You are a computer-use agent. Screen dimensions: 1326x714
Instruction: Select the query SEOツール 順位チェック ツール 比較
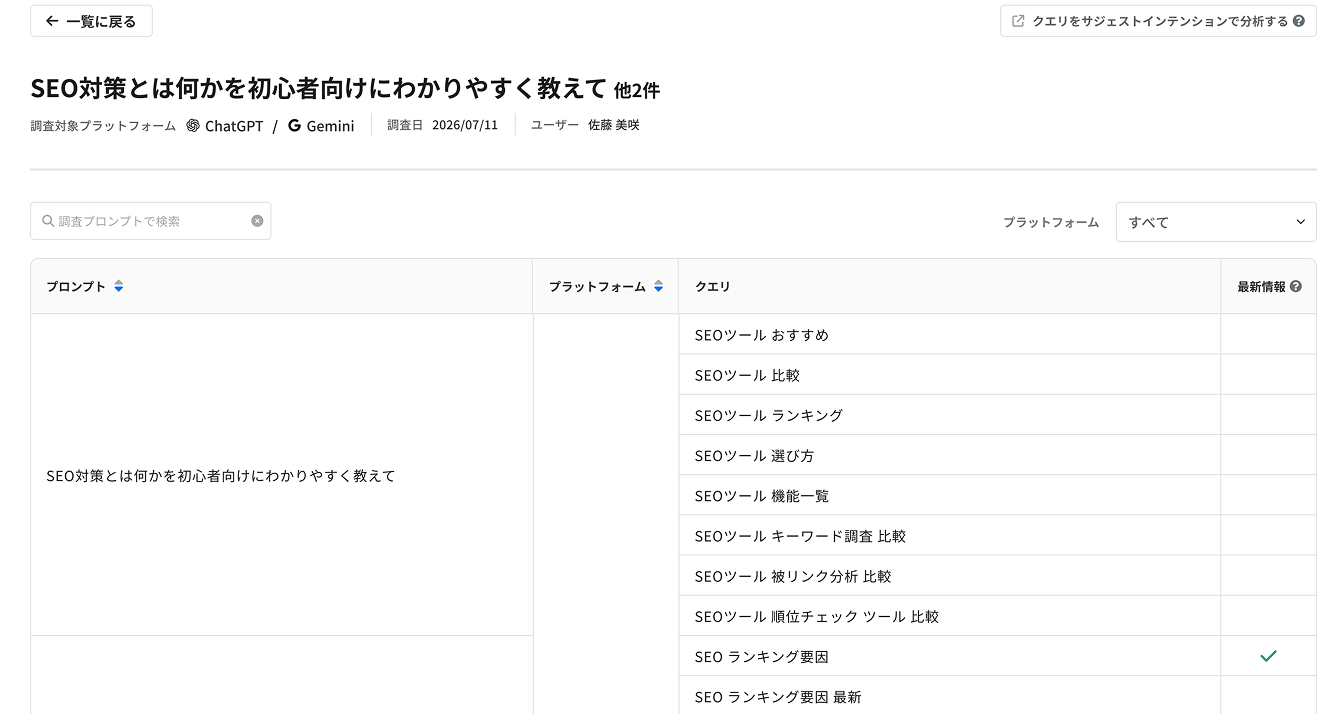click(817, 616)
